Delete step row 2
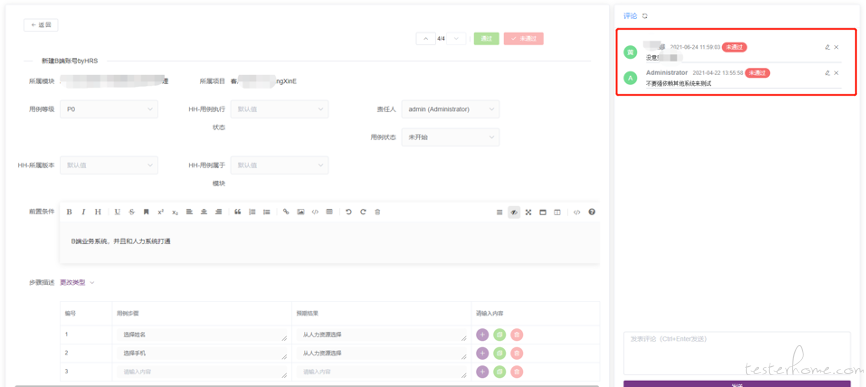The width and height of the screenshot is (866, 387). [516, 353]
